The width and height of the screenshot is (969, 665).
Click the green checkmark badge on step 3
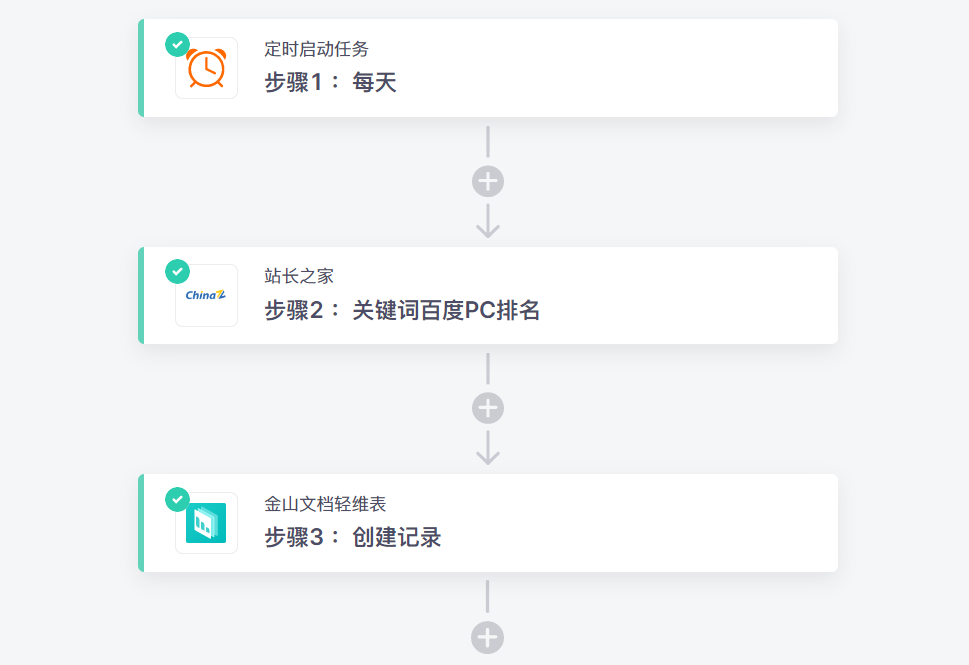[177, 498]
